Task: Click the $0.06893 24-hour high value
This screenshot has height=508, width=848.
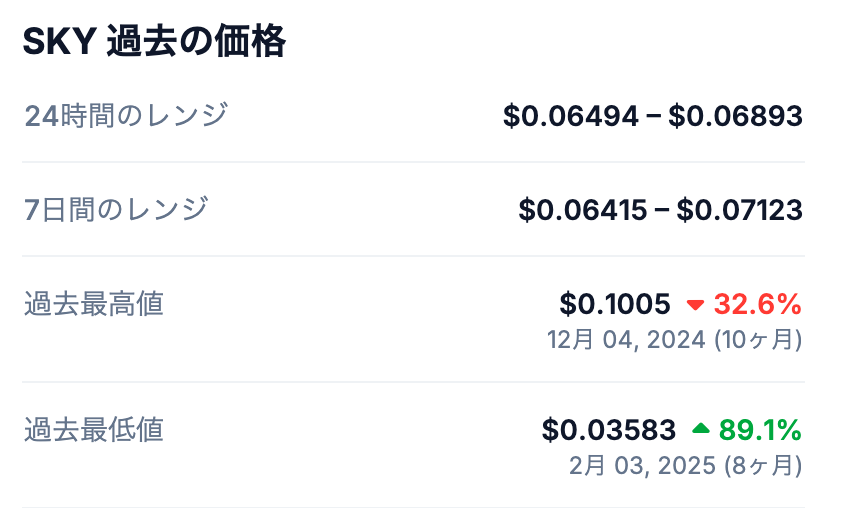Action: [x=735, y=117]
